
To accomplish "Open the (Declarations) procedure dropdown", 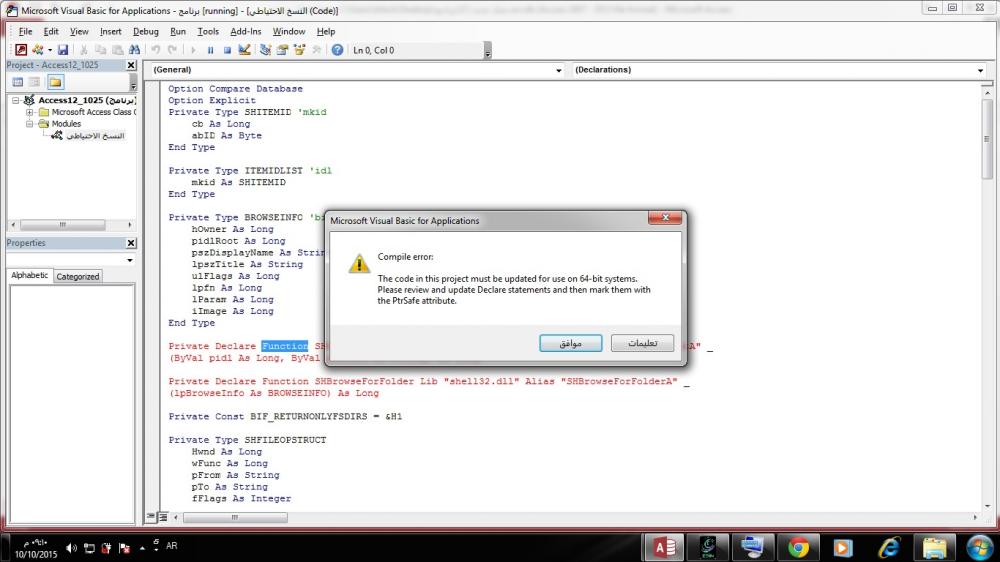I will [x=980, y=70].
